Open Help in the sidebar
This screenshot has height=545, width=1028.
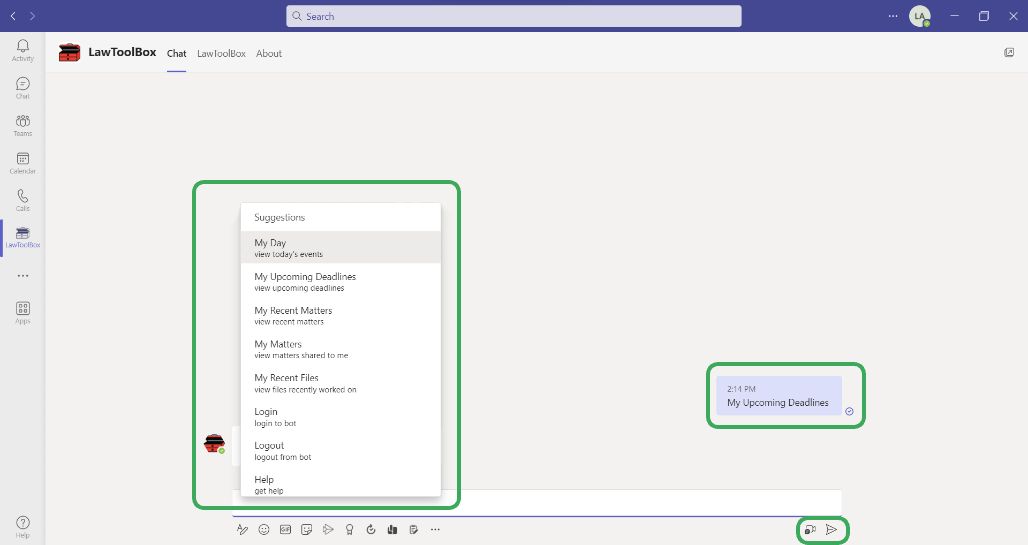(x=22, y=527)
